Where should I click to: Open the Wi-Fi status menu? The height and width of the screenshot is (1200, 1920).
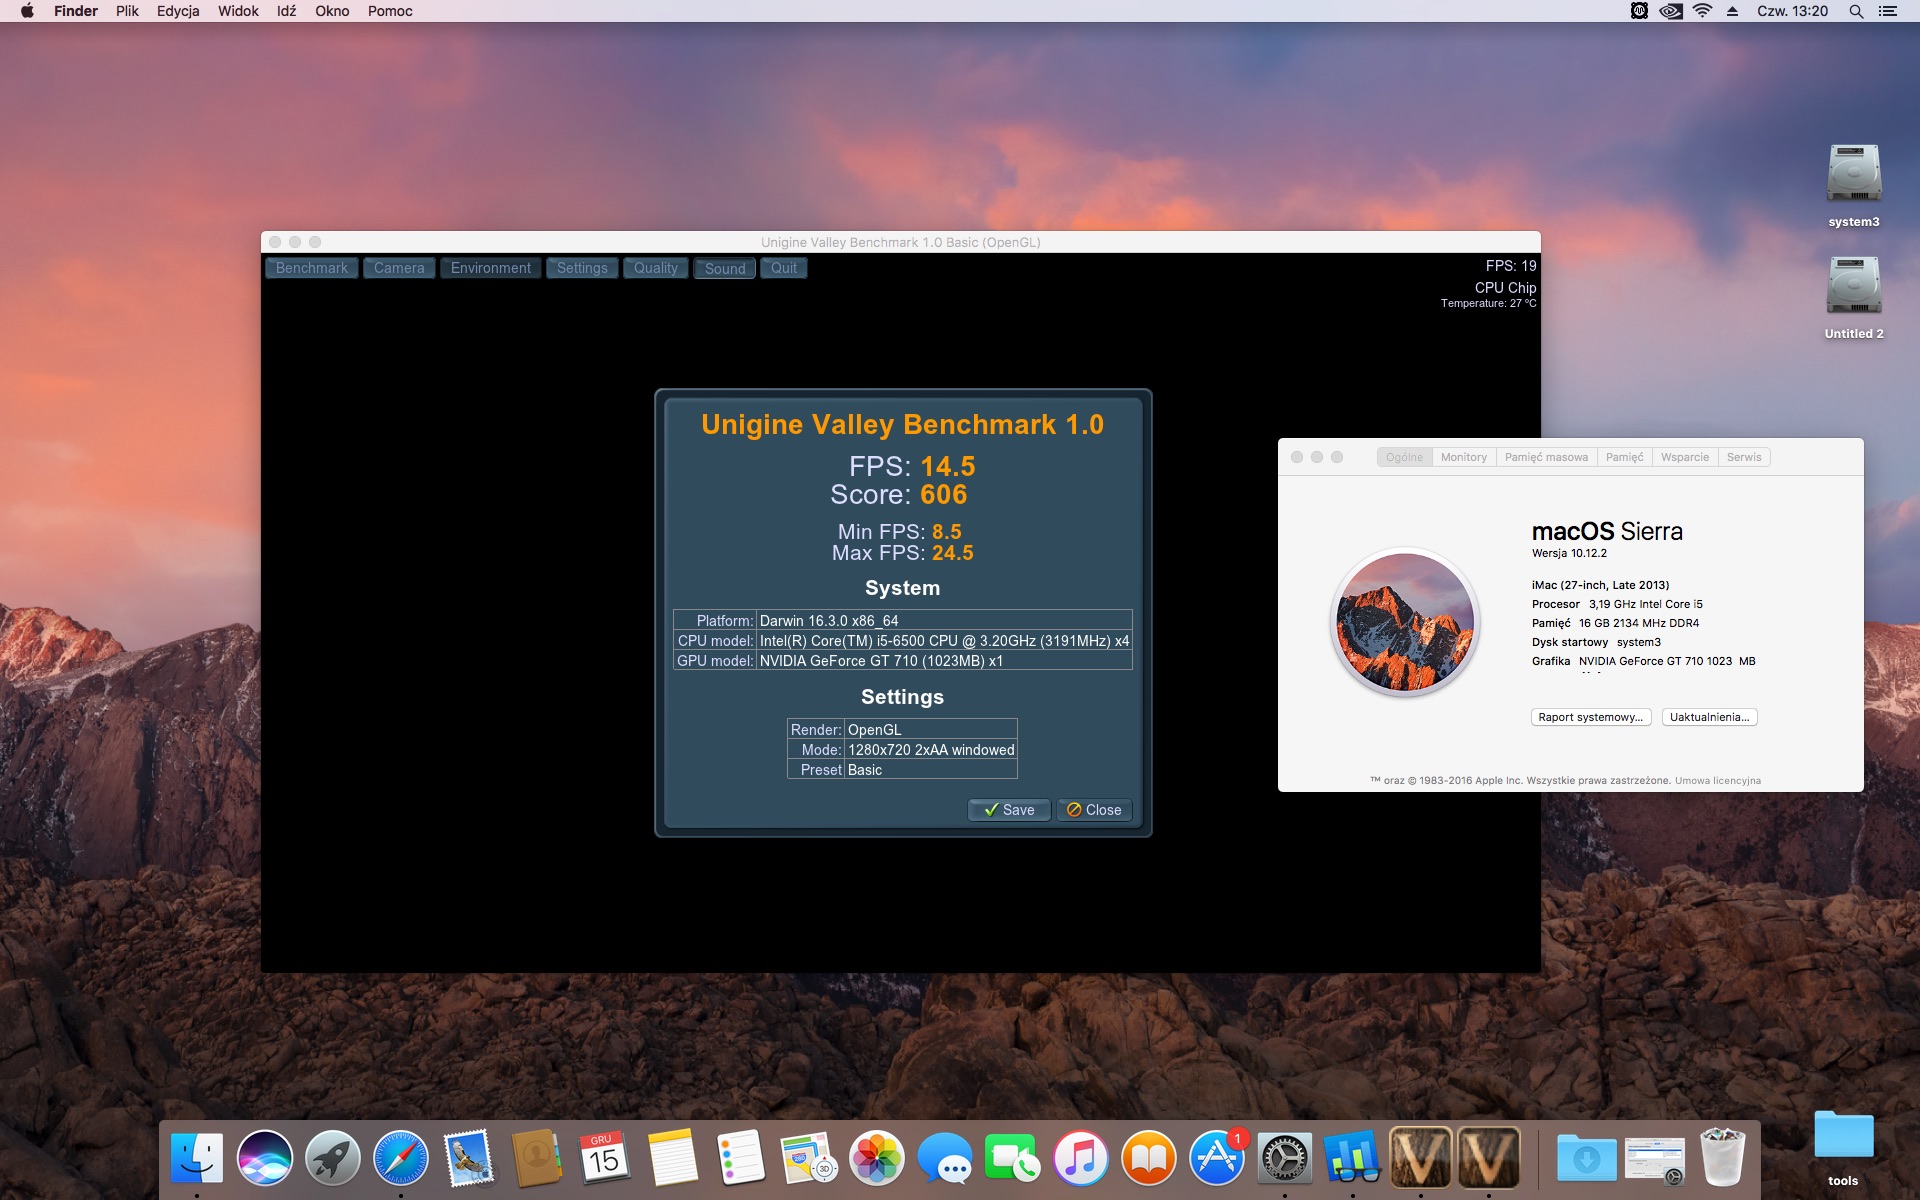(x=1702, y=11)
